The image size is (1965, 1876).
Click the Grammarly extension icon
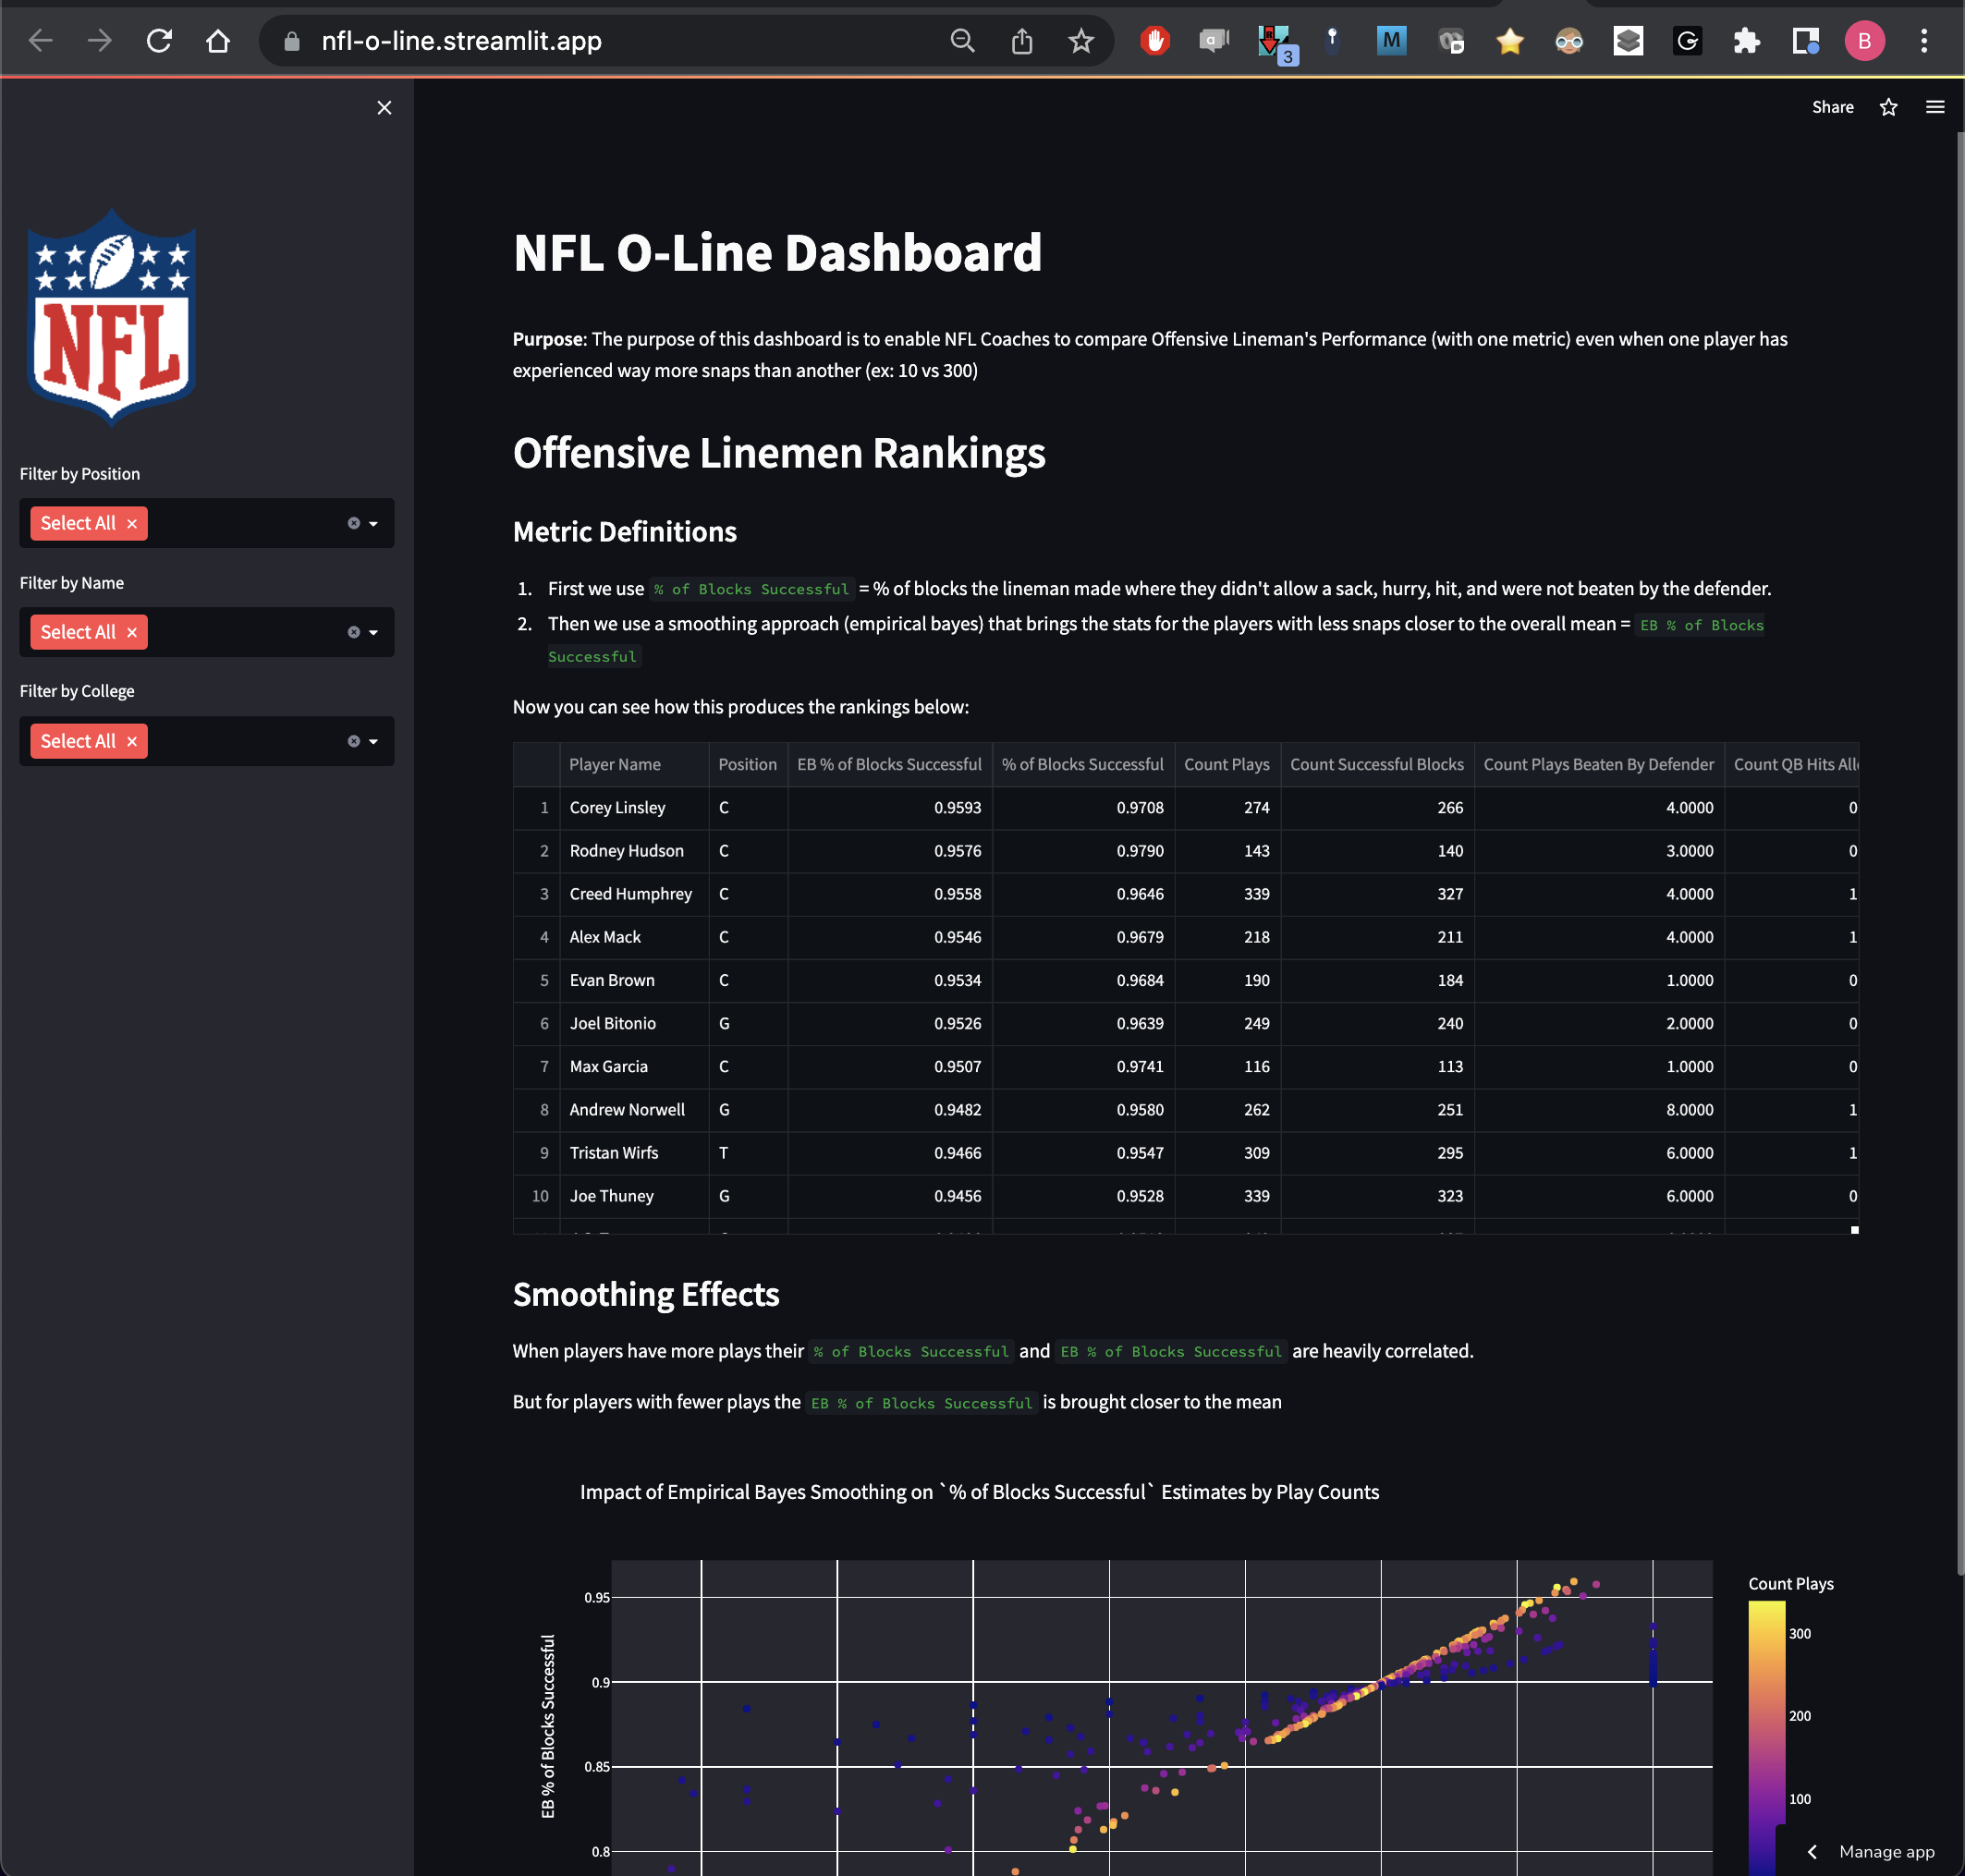[1687, 41]
